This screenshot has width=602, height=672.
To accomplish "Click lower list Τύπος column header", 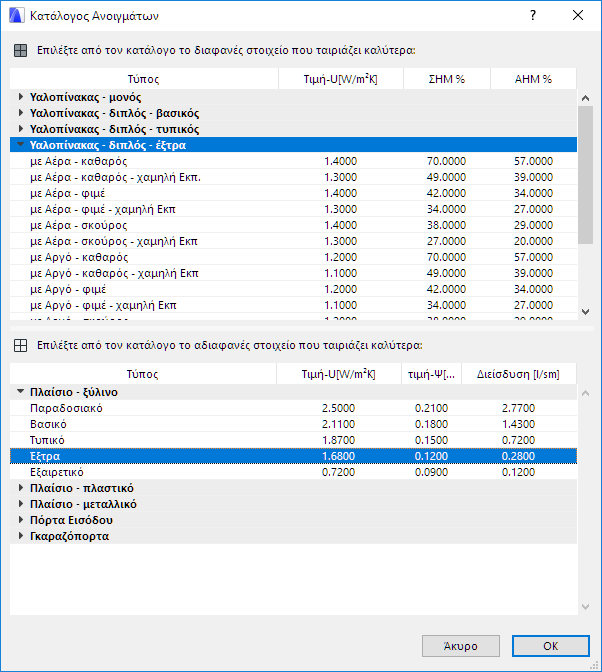I will (x=143, y=374).
